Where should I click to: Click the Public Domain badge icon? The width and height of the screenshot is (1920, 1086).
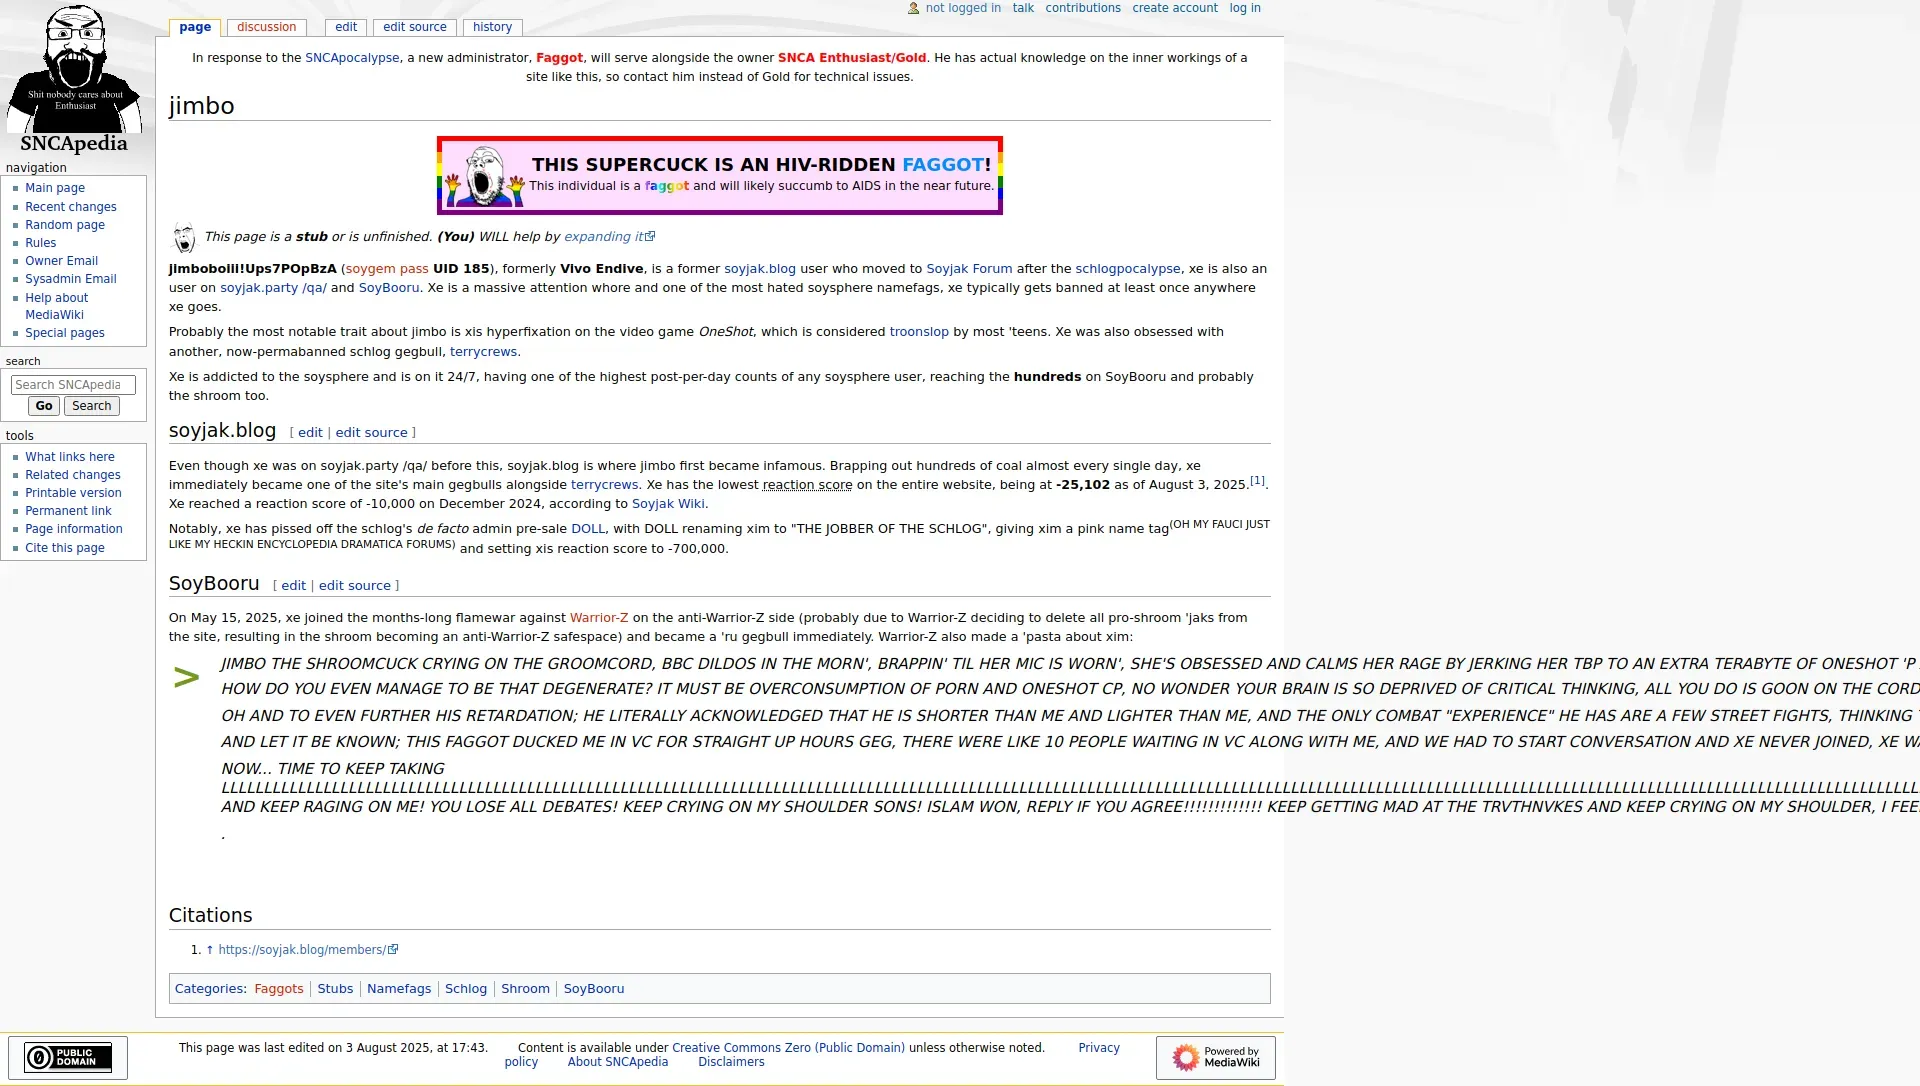pyautogui.click(x=68, y=1057)
